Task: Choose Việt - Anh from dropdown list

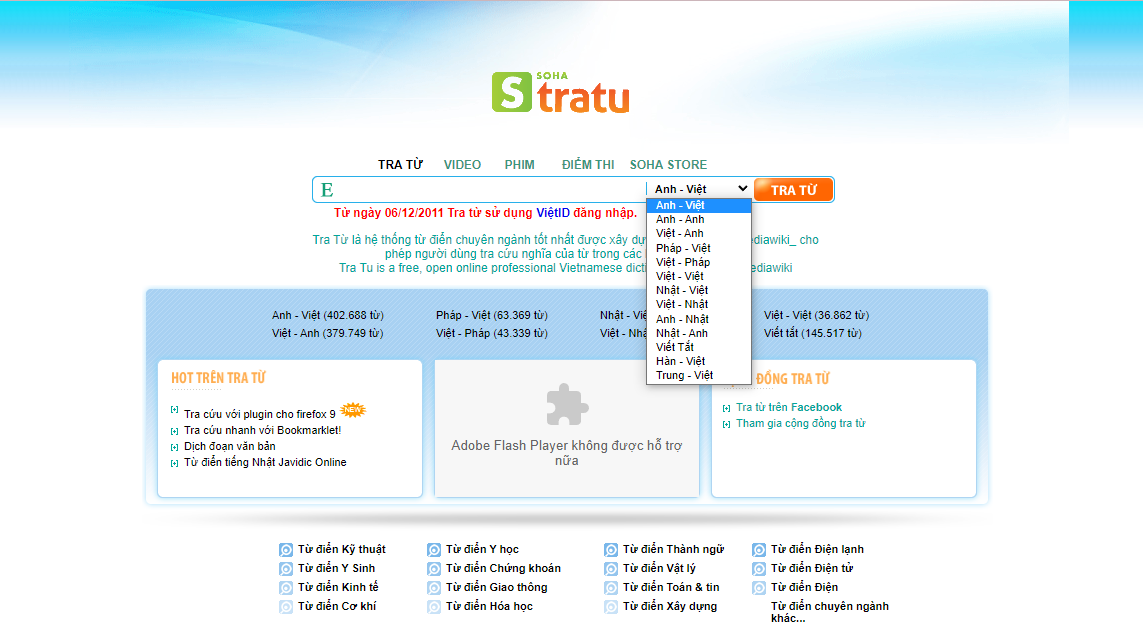Action: [699, 233]
